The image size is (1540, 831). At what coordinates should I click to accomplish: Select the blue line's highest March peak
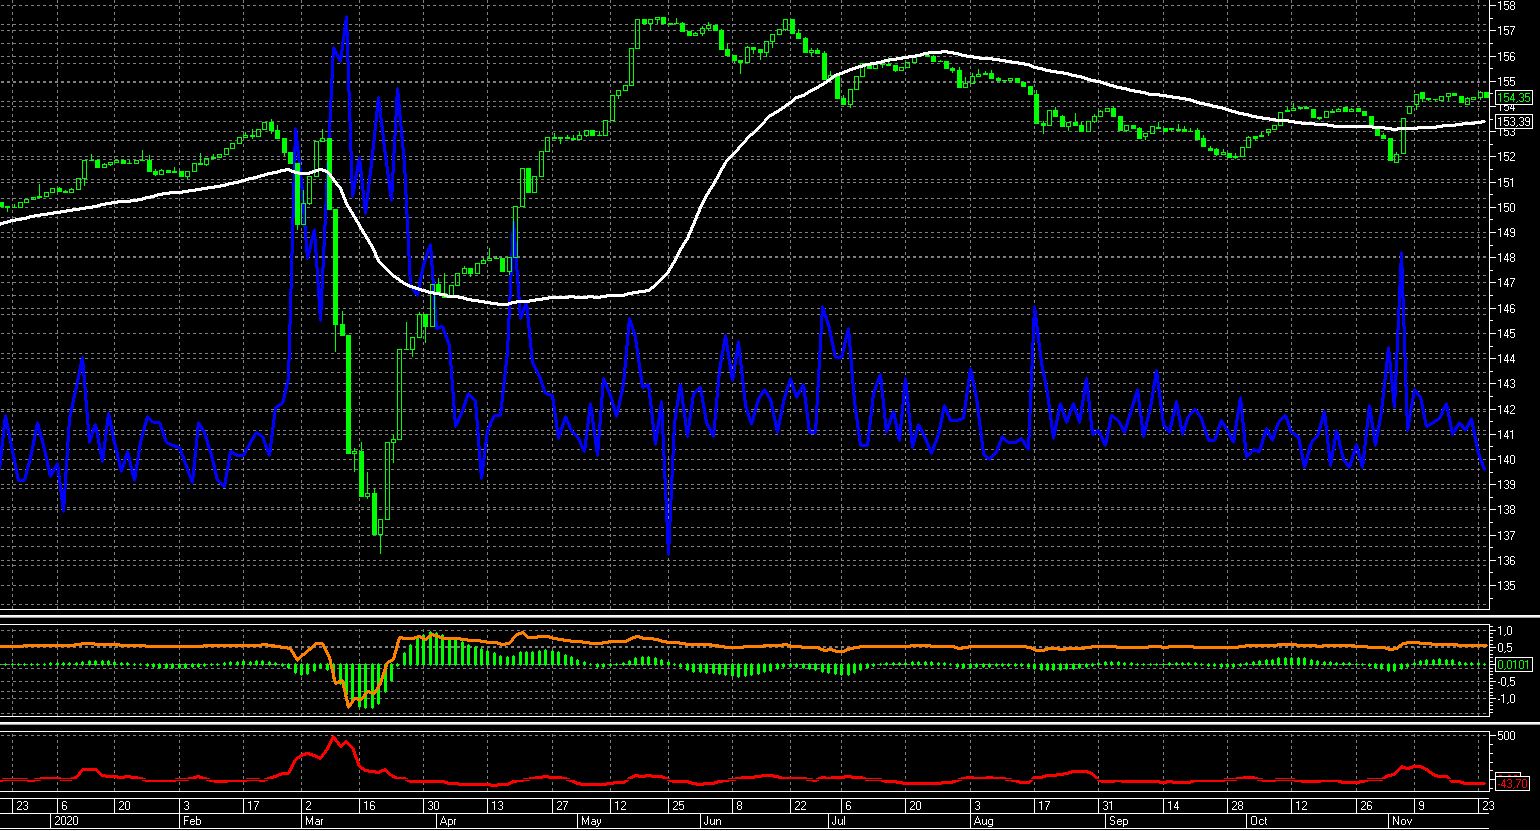tap(345, 18)
